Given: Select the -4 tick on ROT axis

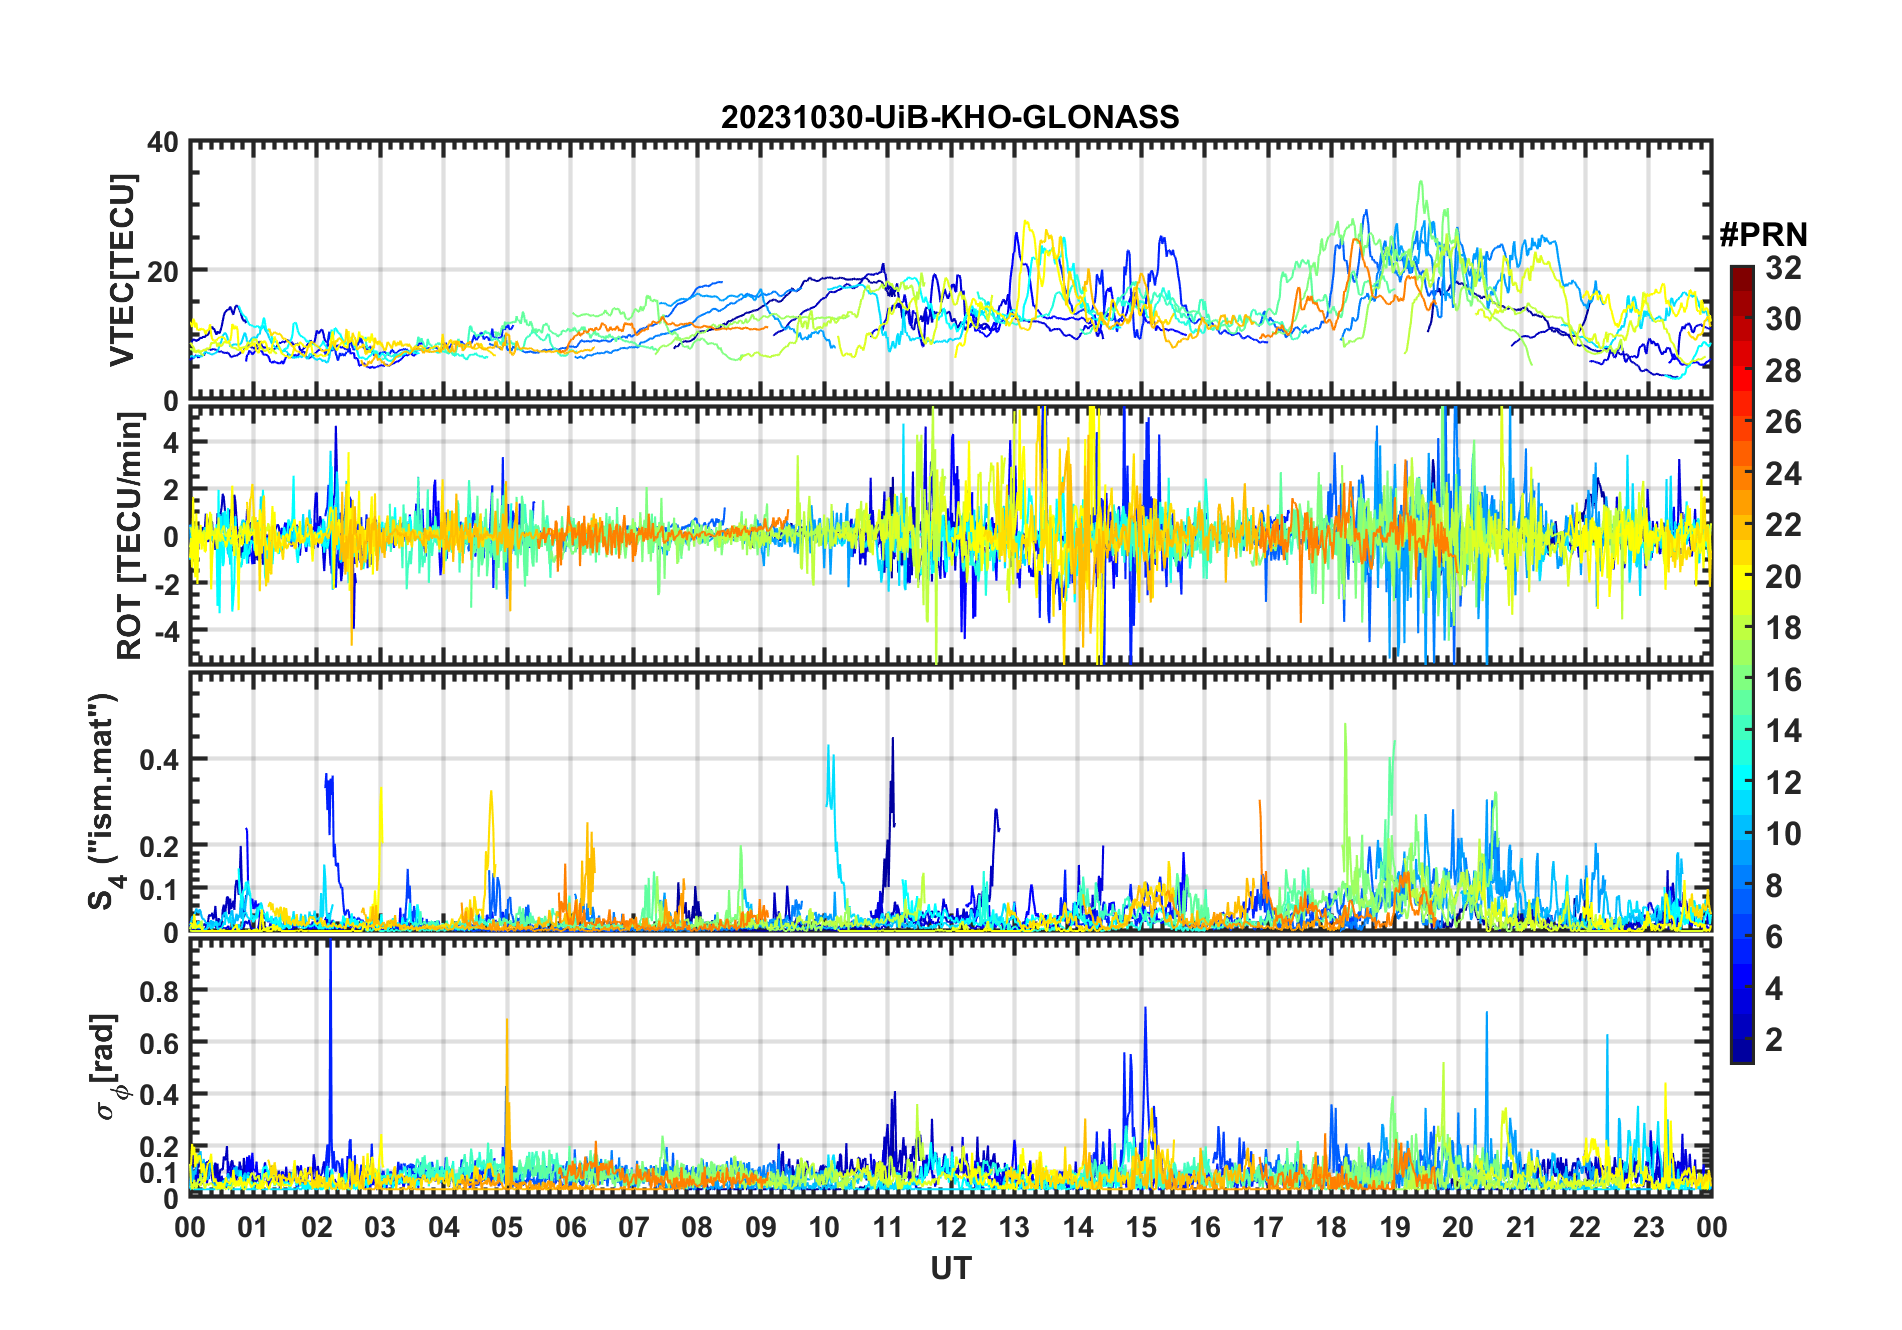Looking at the screenshot, I should coord(166,631).
